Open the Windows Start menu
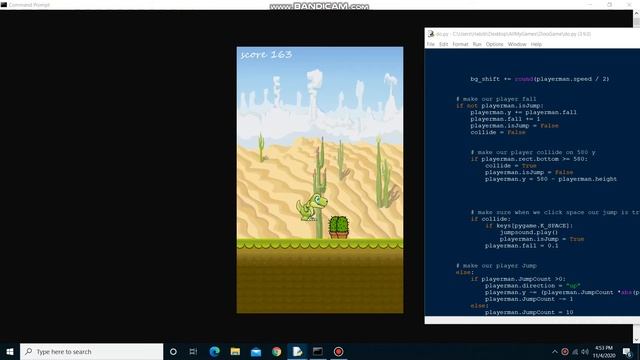 [x=10, y=351]
